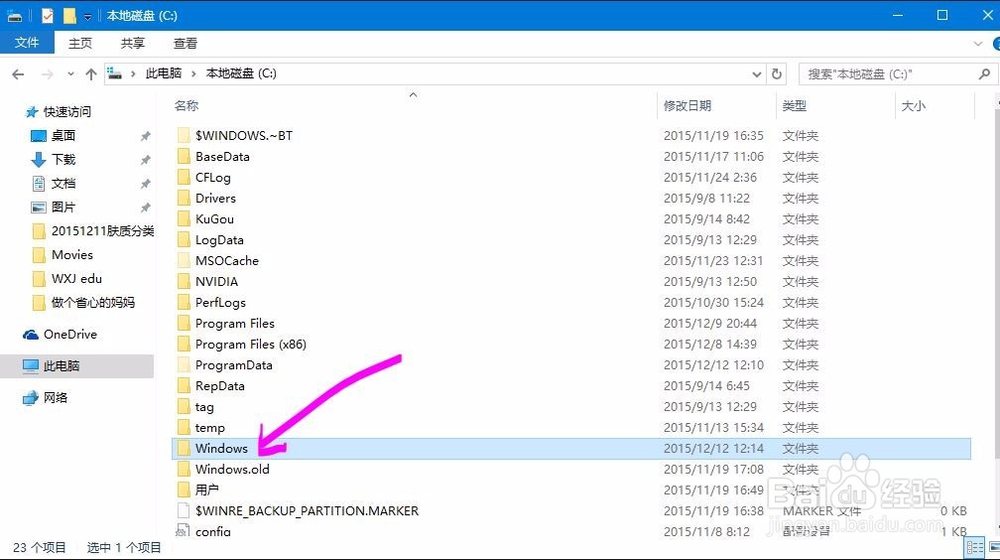Click the 用户 folder icon
Screen dimensions: 1000x560
point(184,490)
